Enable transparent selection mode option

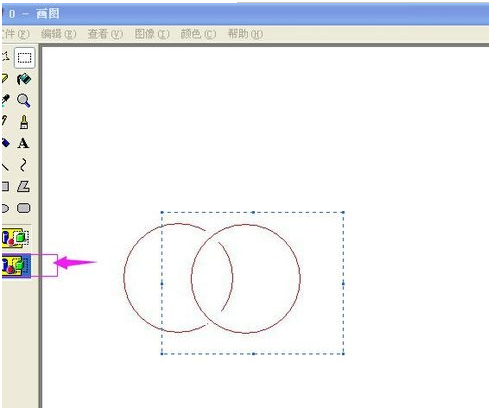(16, 266)
